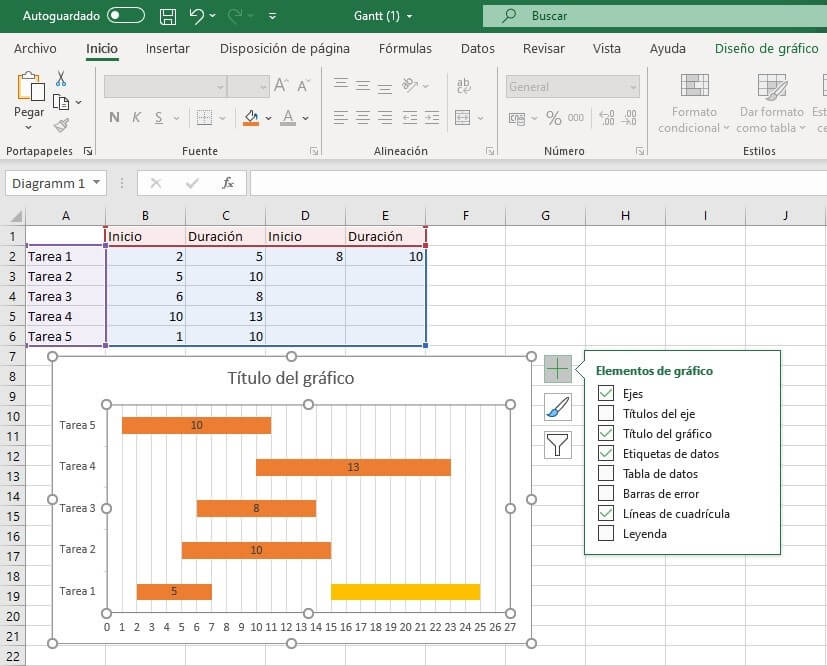The width and height of the screenshot is (827, 666).
Task: Open the Fuente dialog launcher
Action: tap(314, 151)
